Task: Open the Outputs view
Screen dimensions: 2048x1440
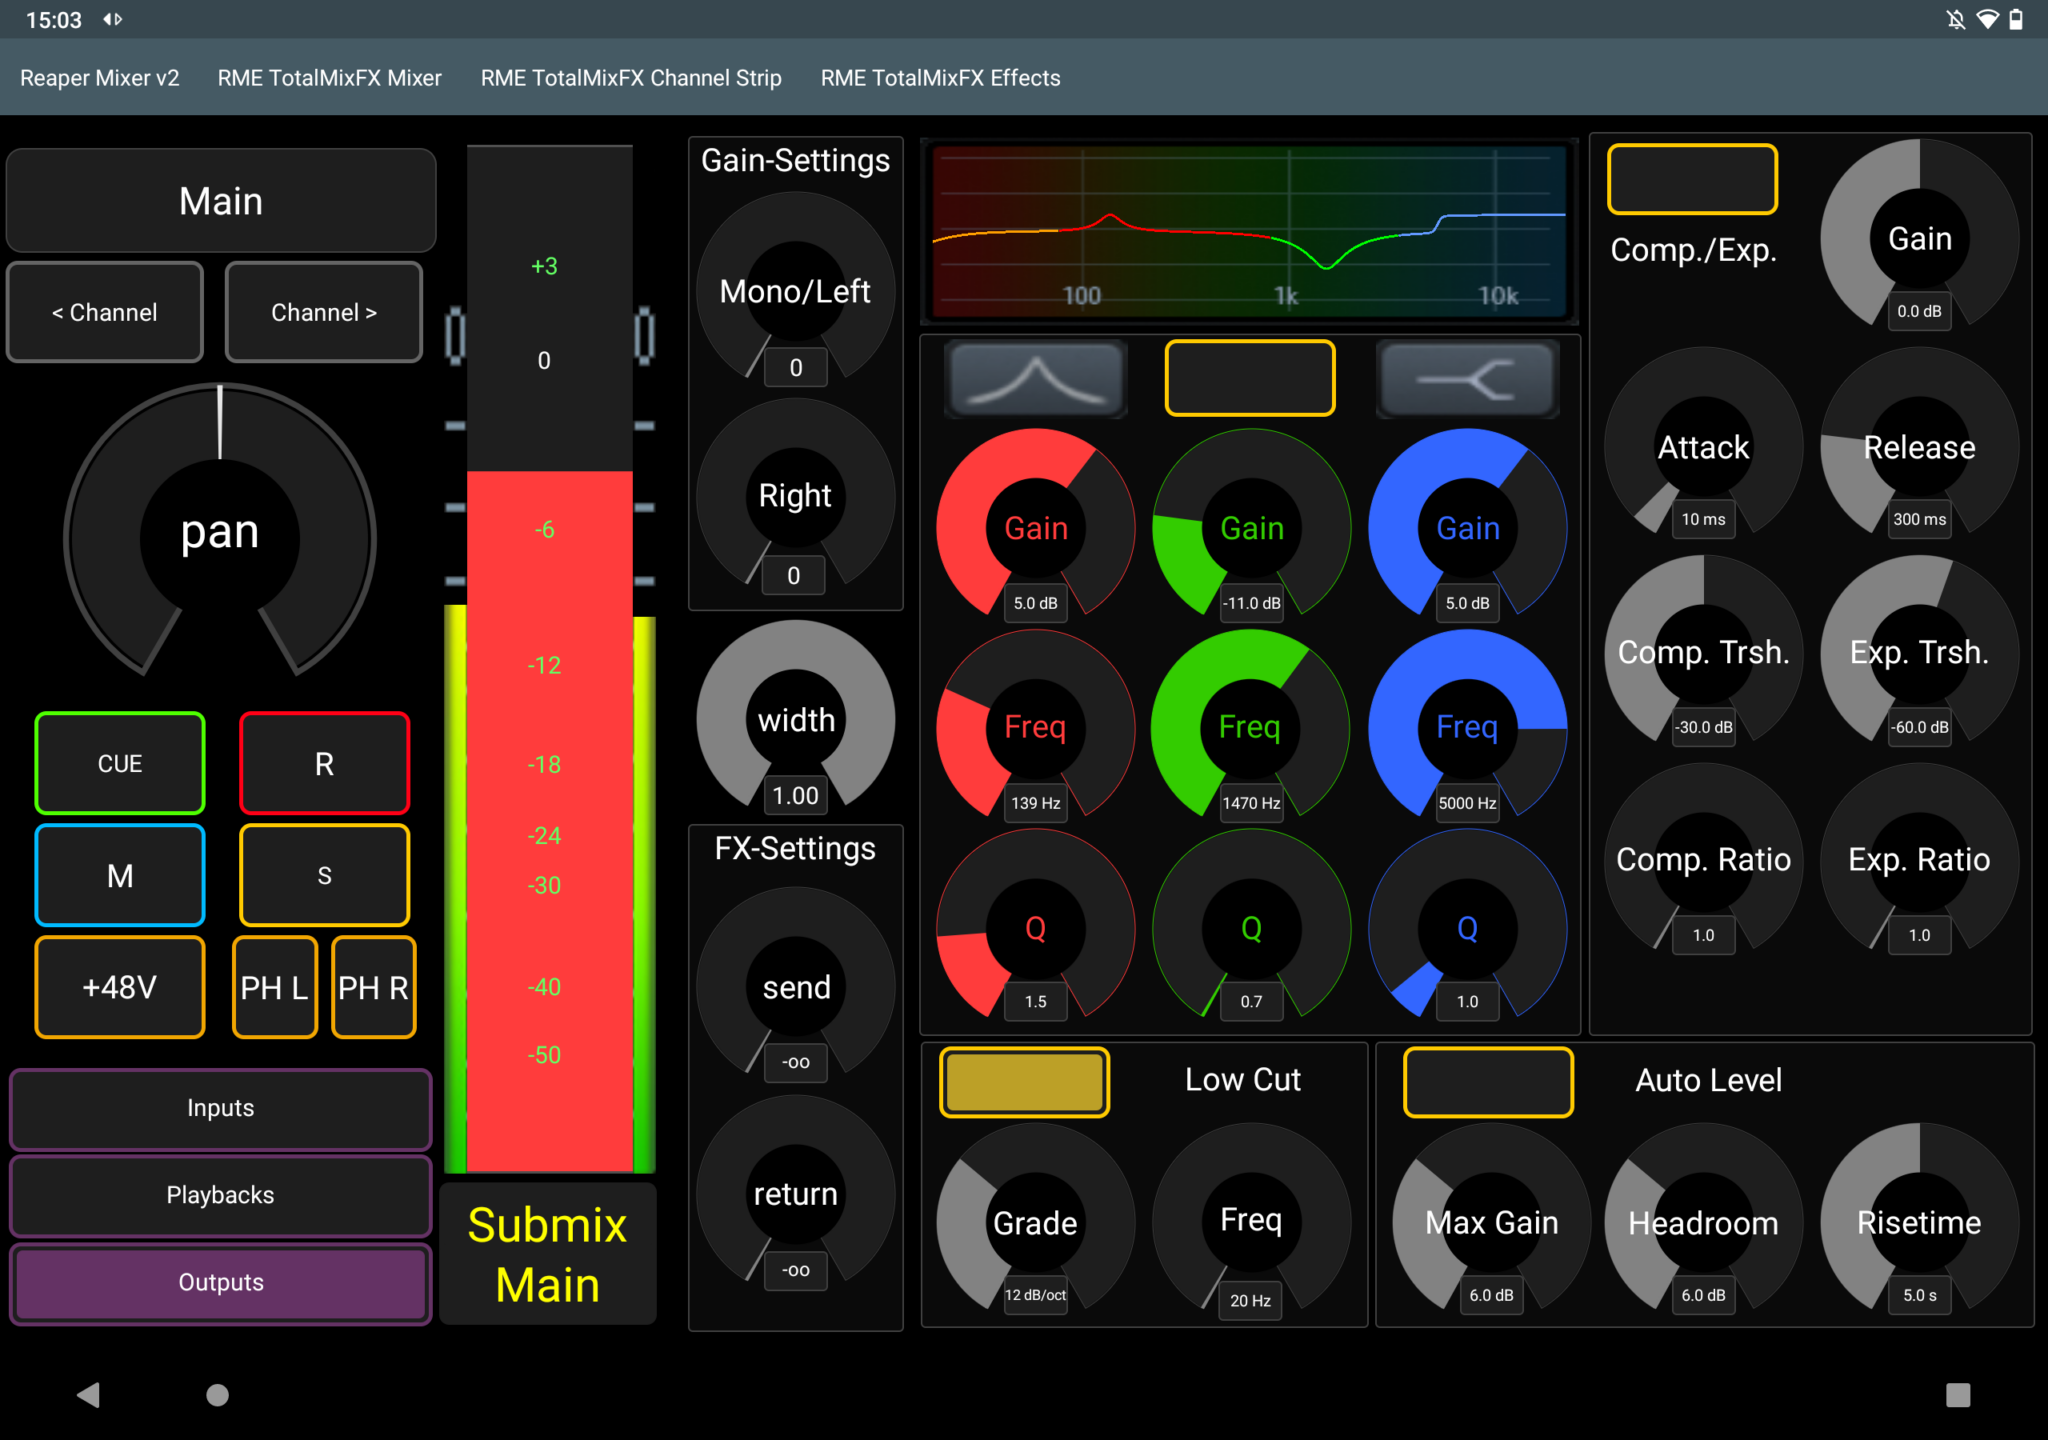Action: 220,1283
